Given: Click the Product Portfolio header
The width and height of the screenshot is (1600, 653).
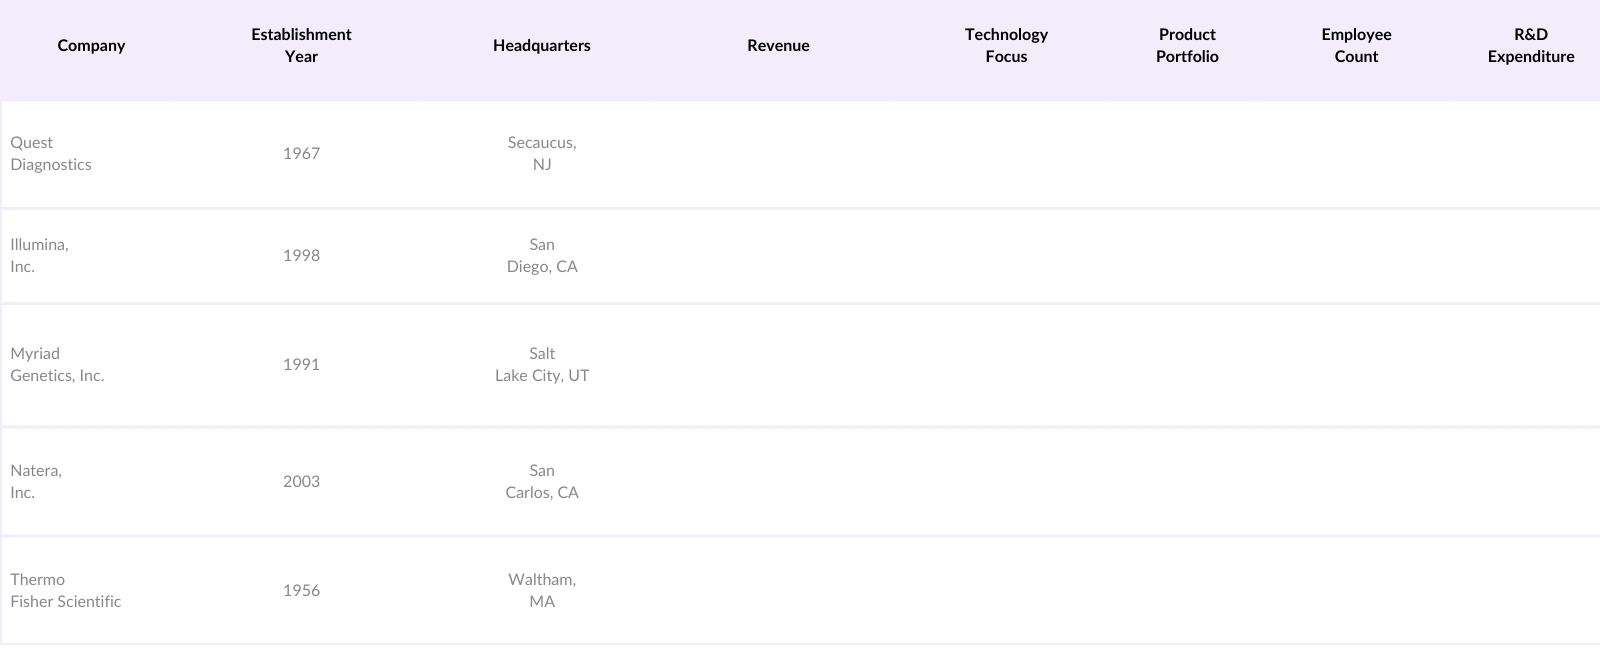Looking at the screenshot, I should coord(1187,46).
